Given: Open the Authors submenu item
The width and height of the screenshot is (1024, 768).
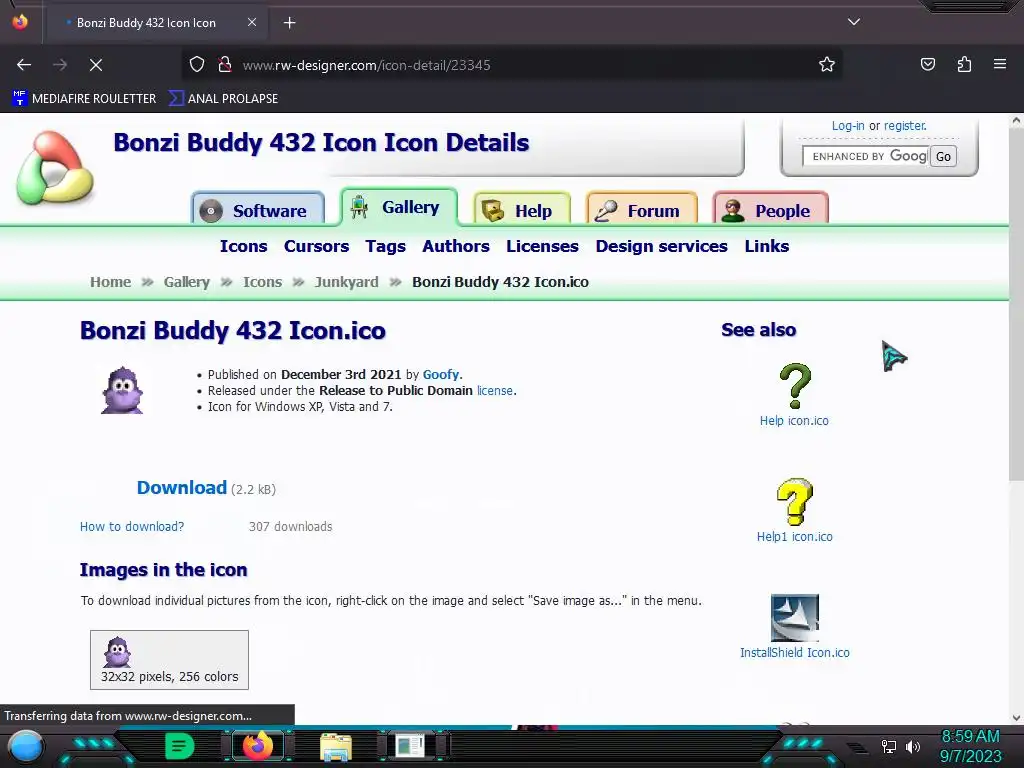Looking at the screenshot, I should 456,246.
